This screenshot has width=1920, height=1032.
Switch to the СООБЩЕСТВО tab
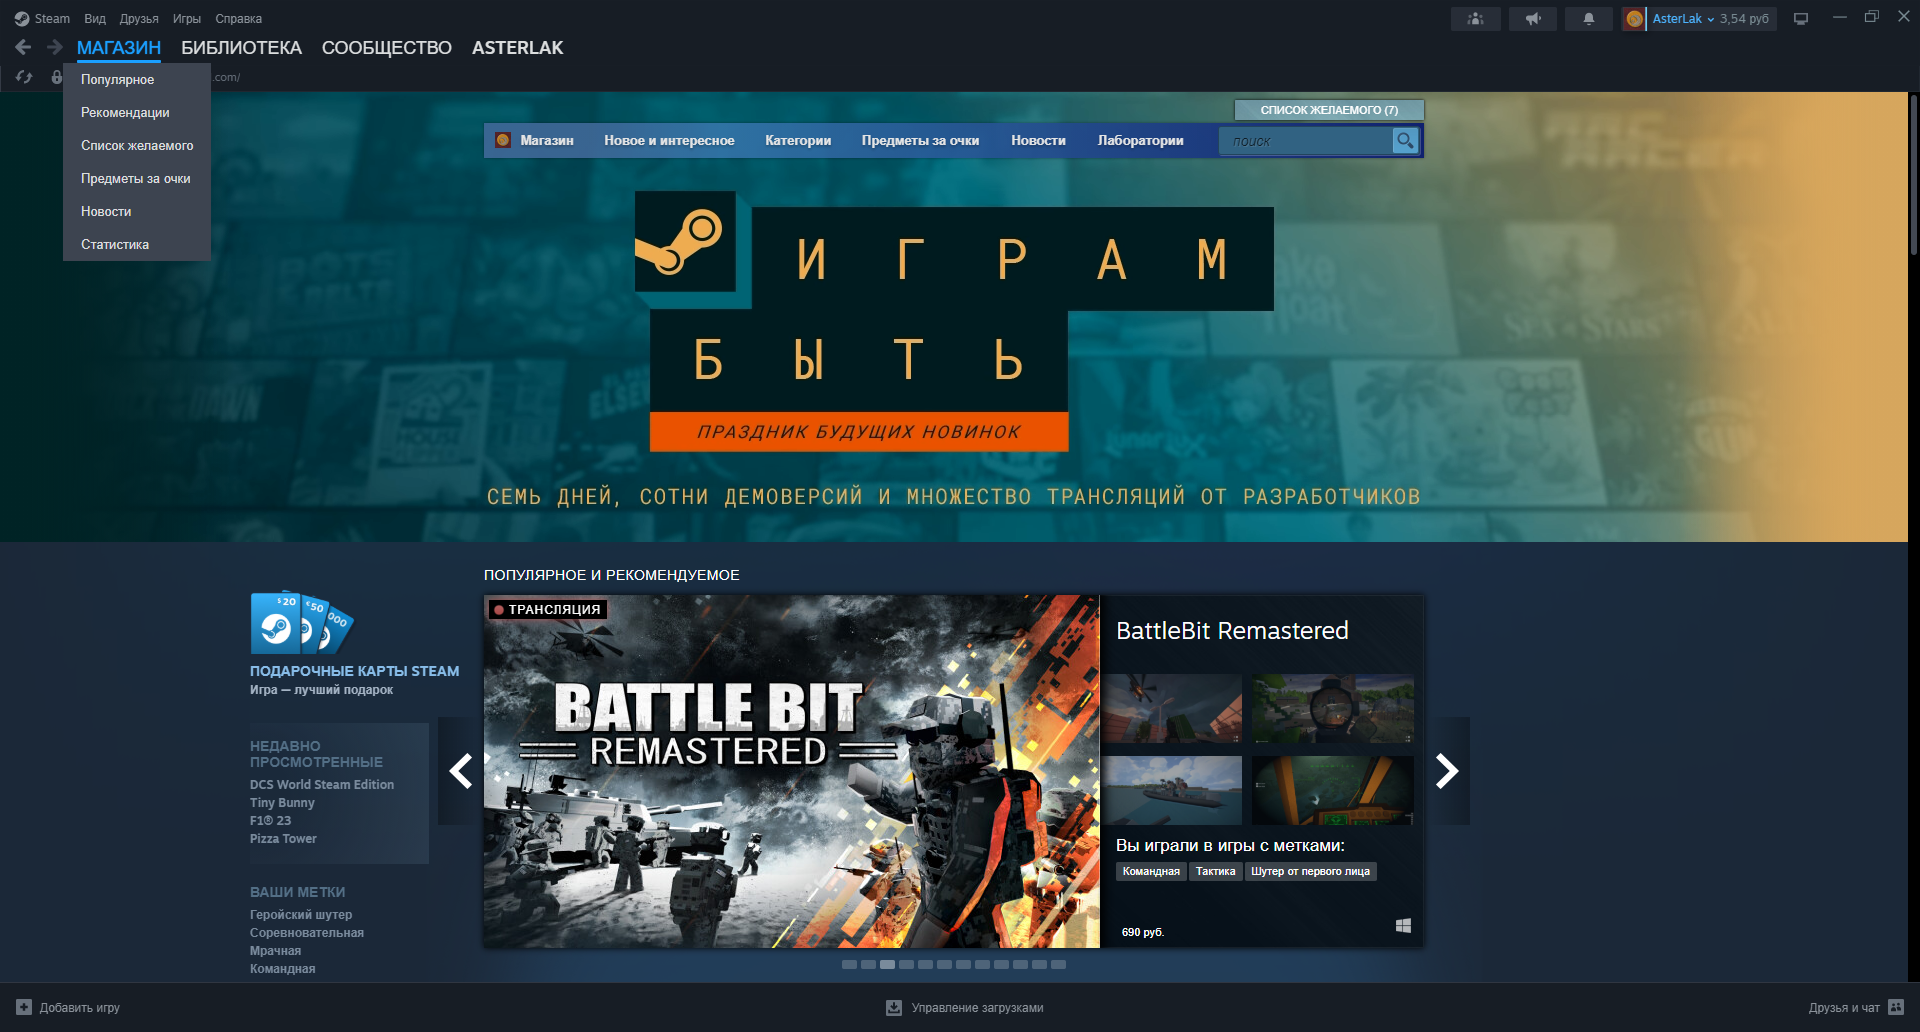pos(387,48)
